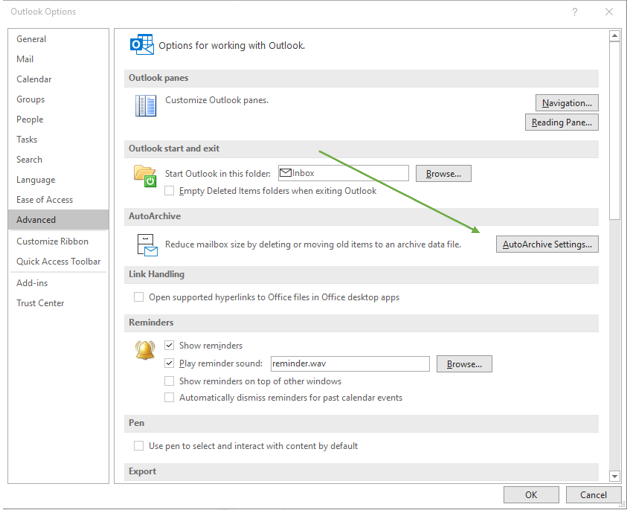627x511 pixels.
Task: Confirm with the OK button
Action: [x=531, y=495]
